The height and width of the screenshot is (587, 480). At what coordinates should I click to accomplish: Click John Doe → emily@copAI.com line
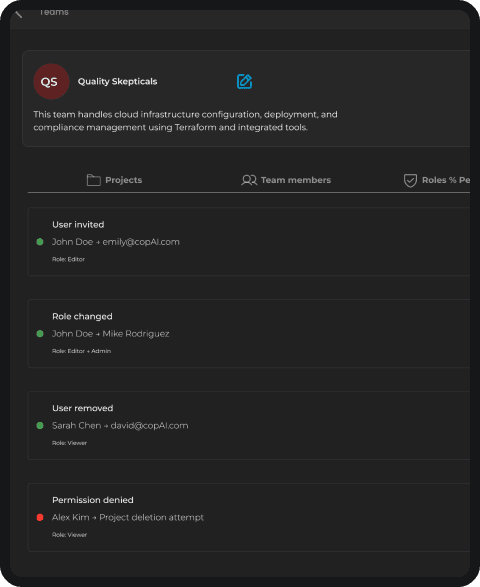click(116, 242)
